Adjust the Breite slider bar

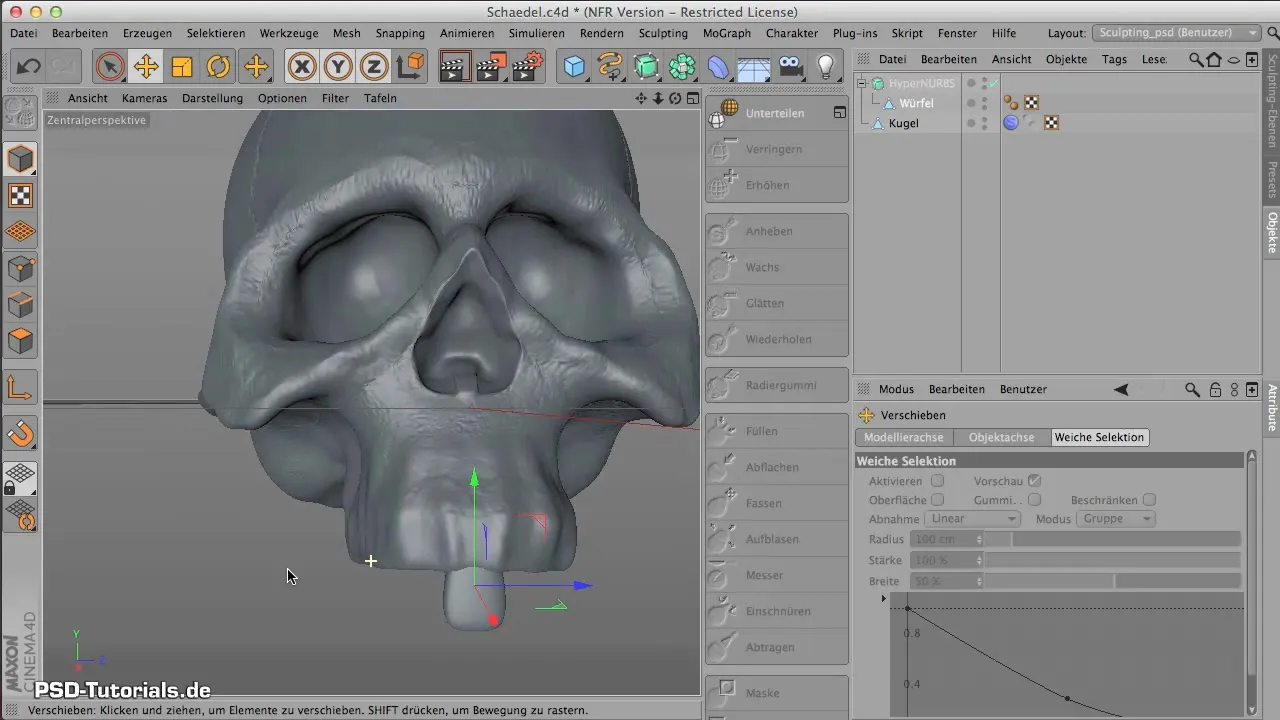click(1113, 581)
